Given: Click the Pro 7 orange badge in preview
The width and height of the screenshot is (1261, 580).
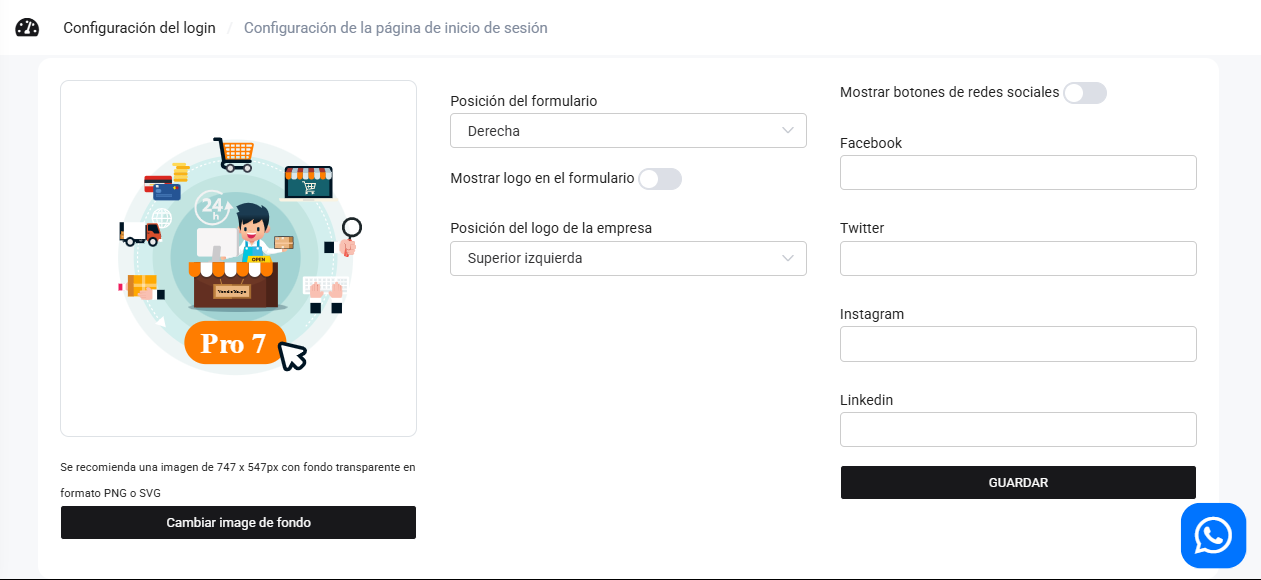Looking at the screenshot, I should 234,343.
